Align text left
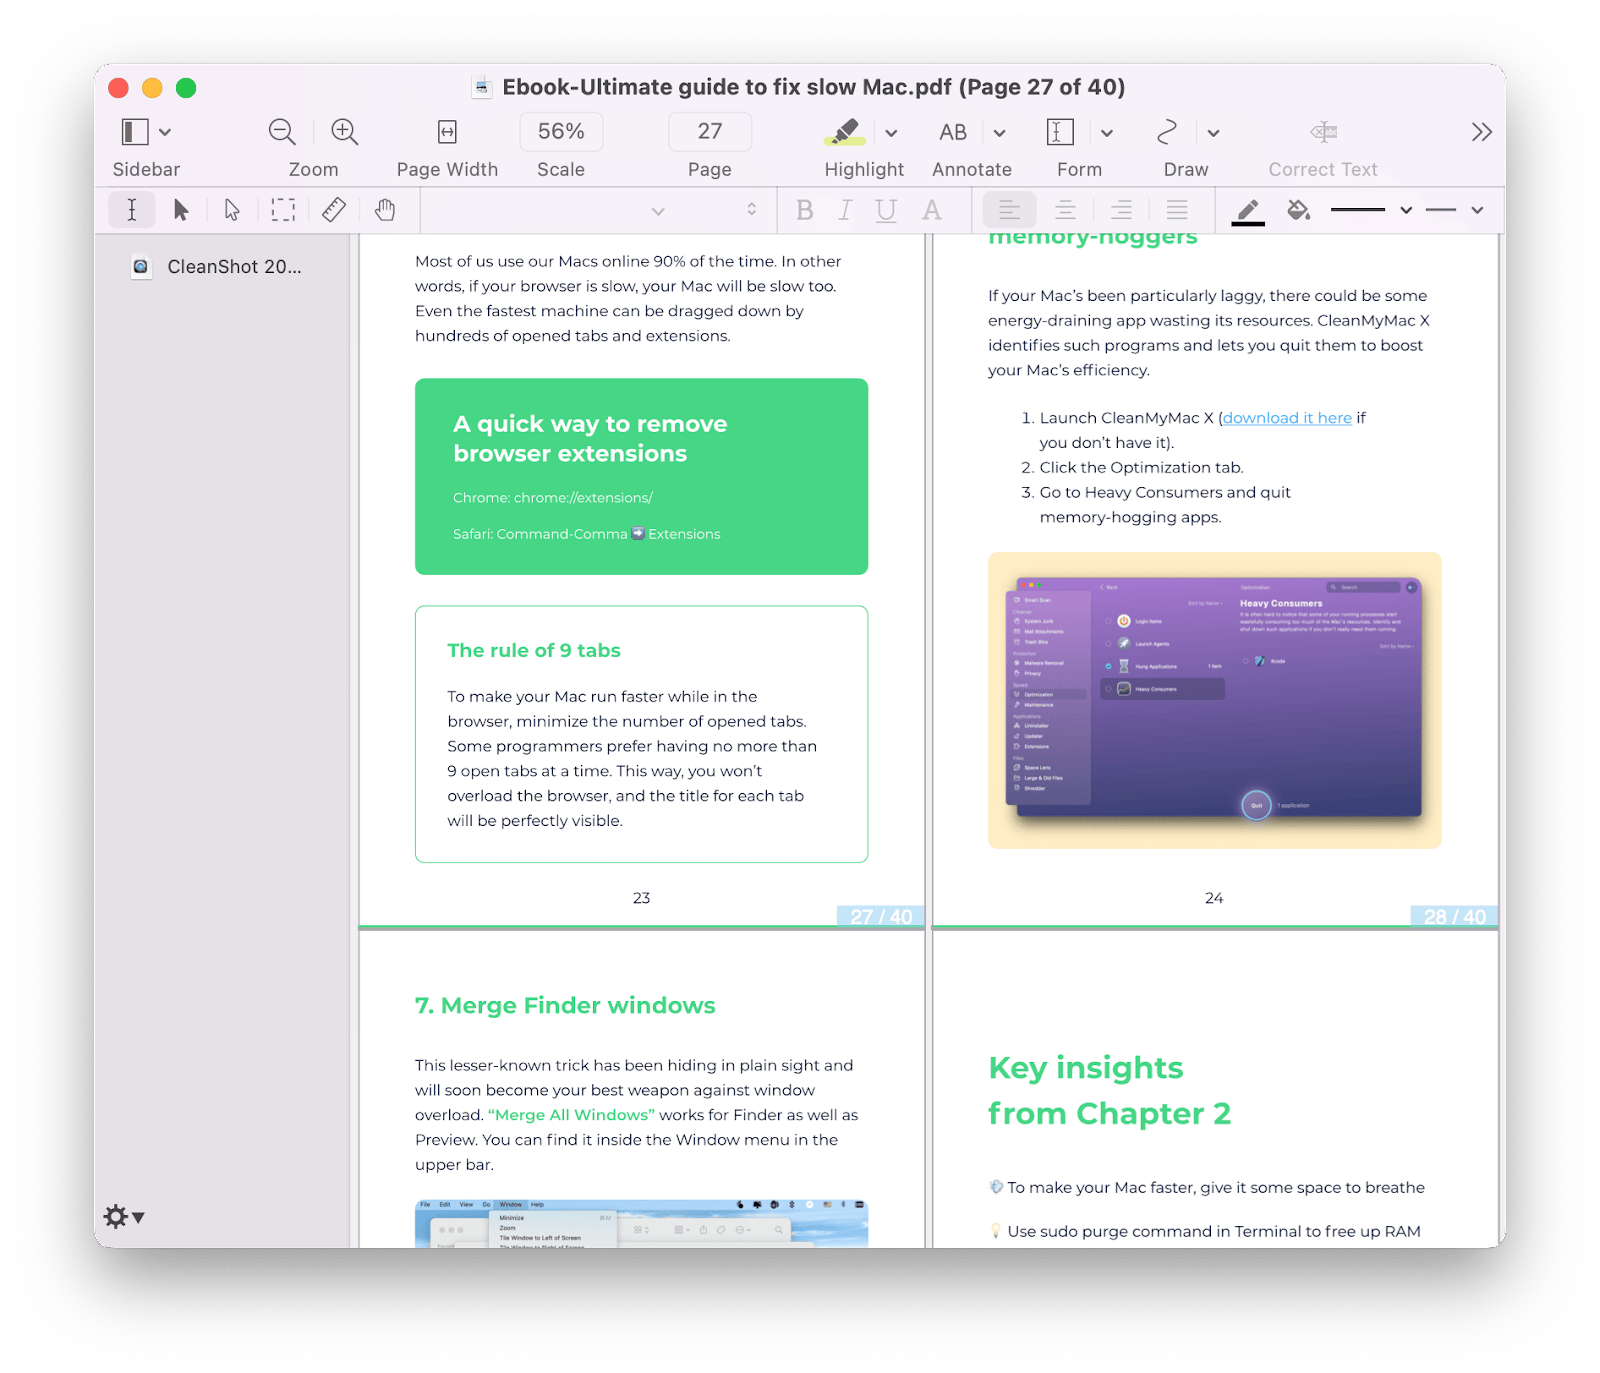Screen dimensions: 1600x1373 pos(1009,210)
